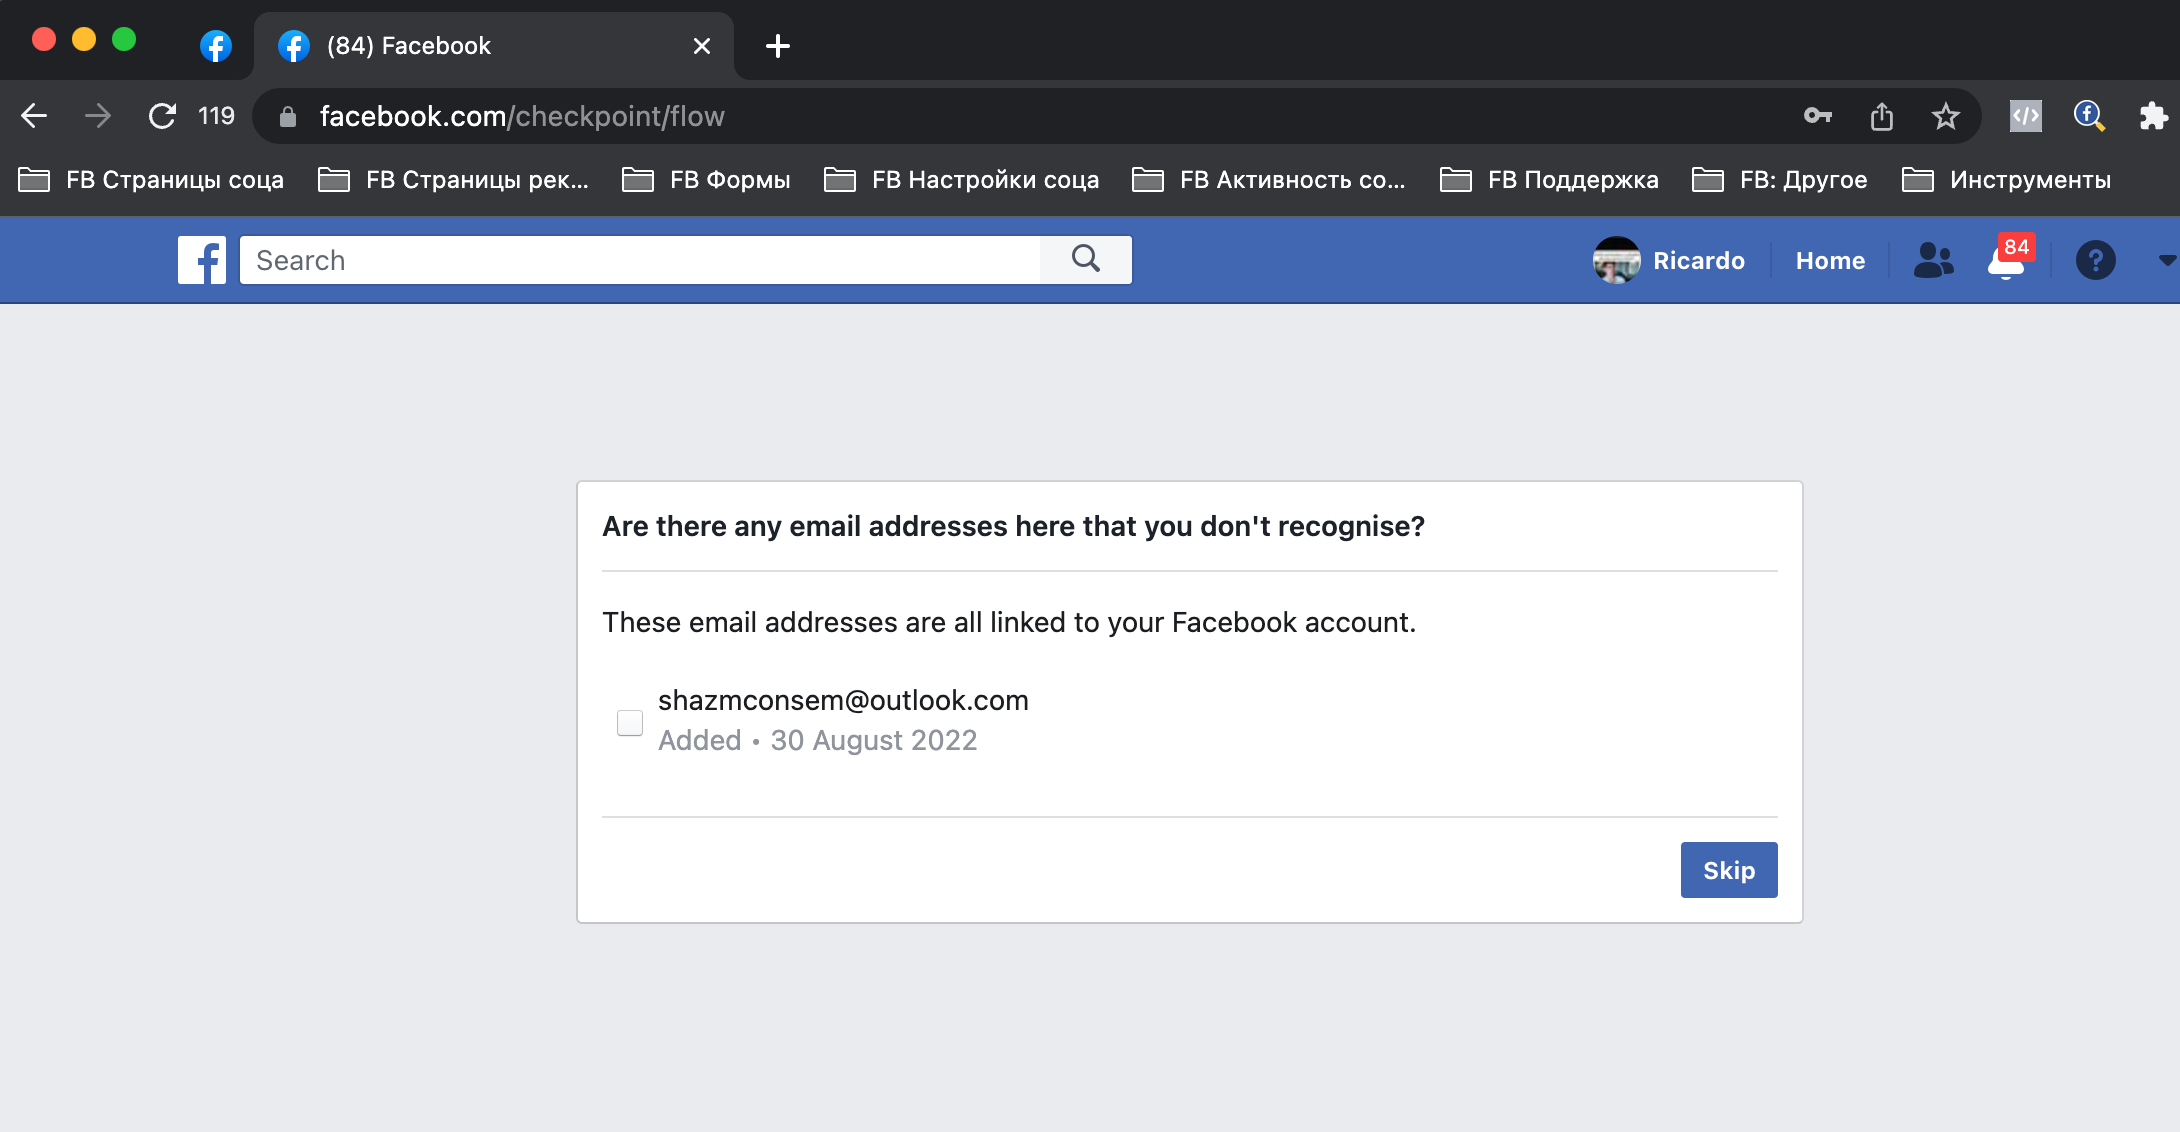Open the FB Настройки соца bookmark folder
2180x1132 pixels.
961,180
